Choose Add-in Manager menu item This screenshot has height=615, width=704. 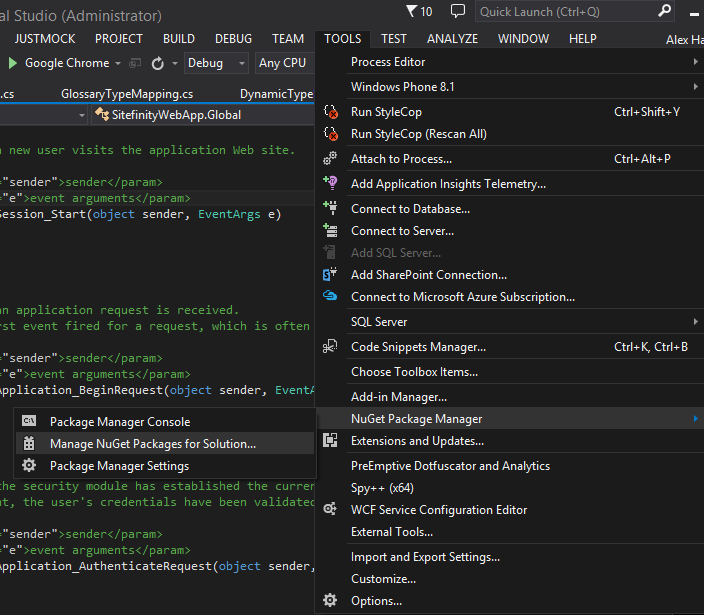[x=510, y=397]
